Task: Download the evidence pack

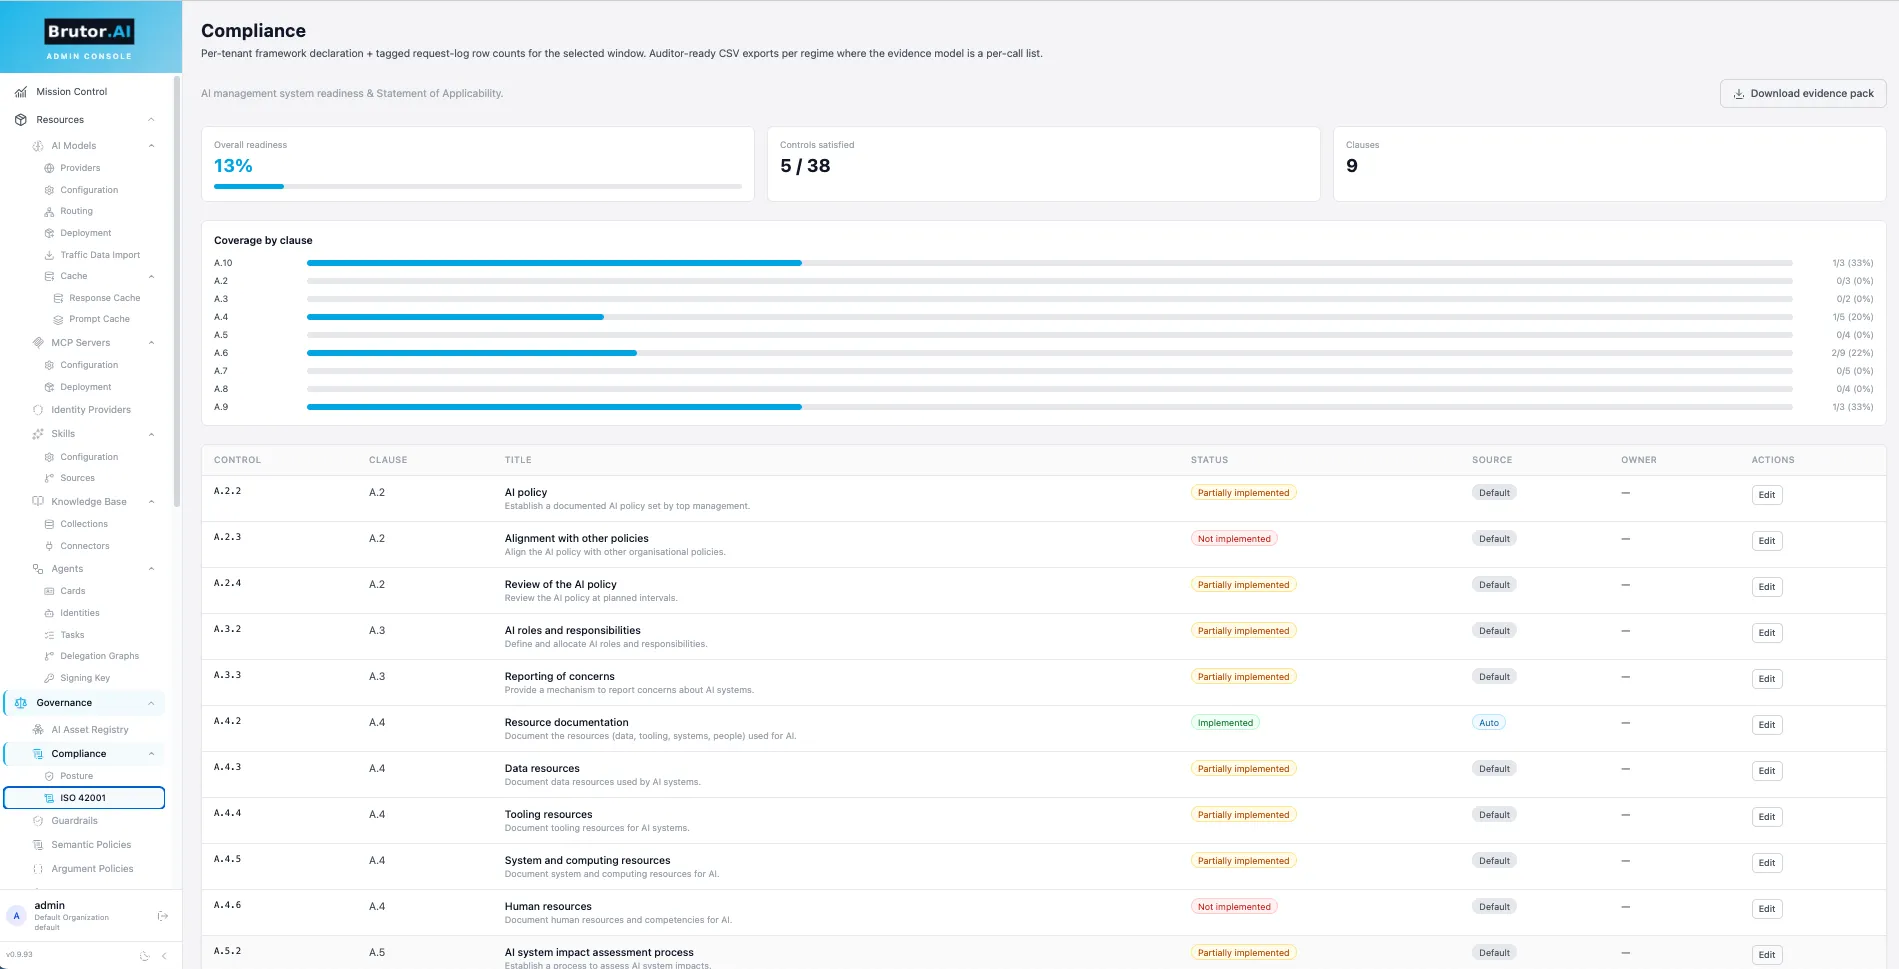Action: coord(1803,93)
